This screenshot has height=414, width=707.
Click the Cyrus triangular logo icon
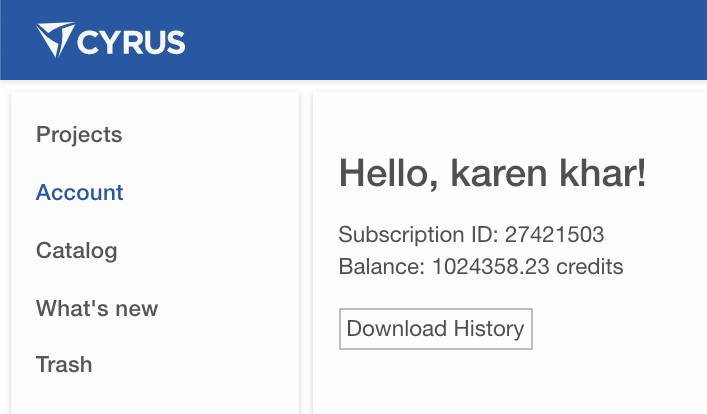55,39
